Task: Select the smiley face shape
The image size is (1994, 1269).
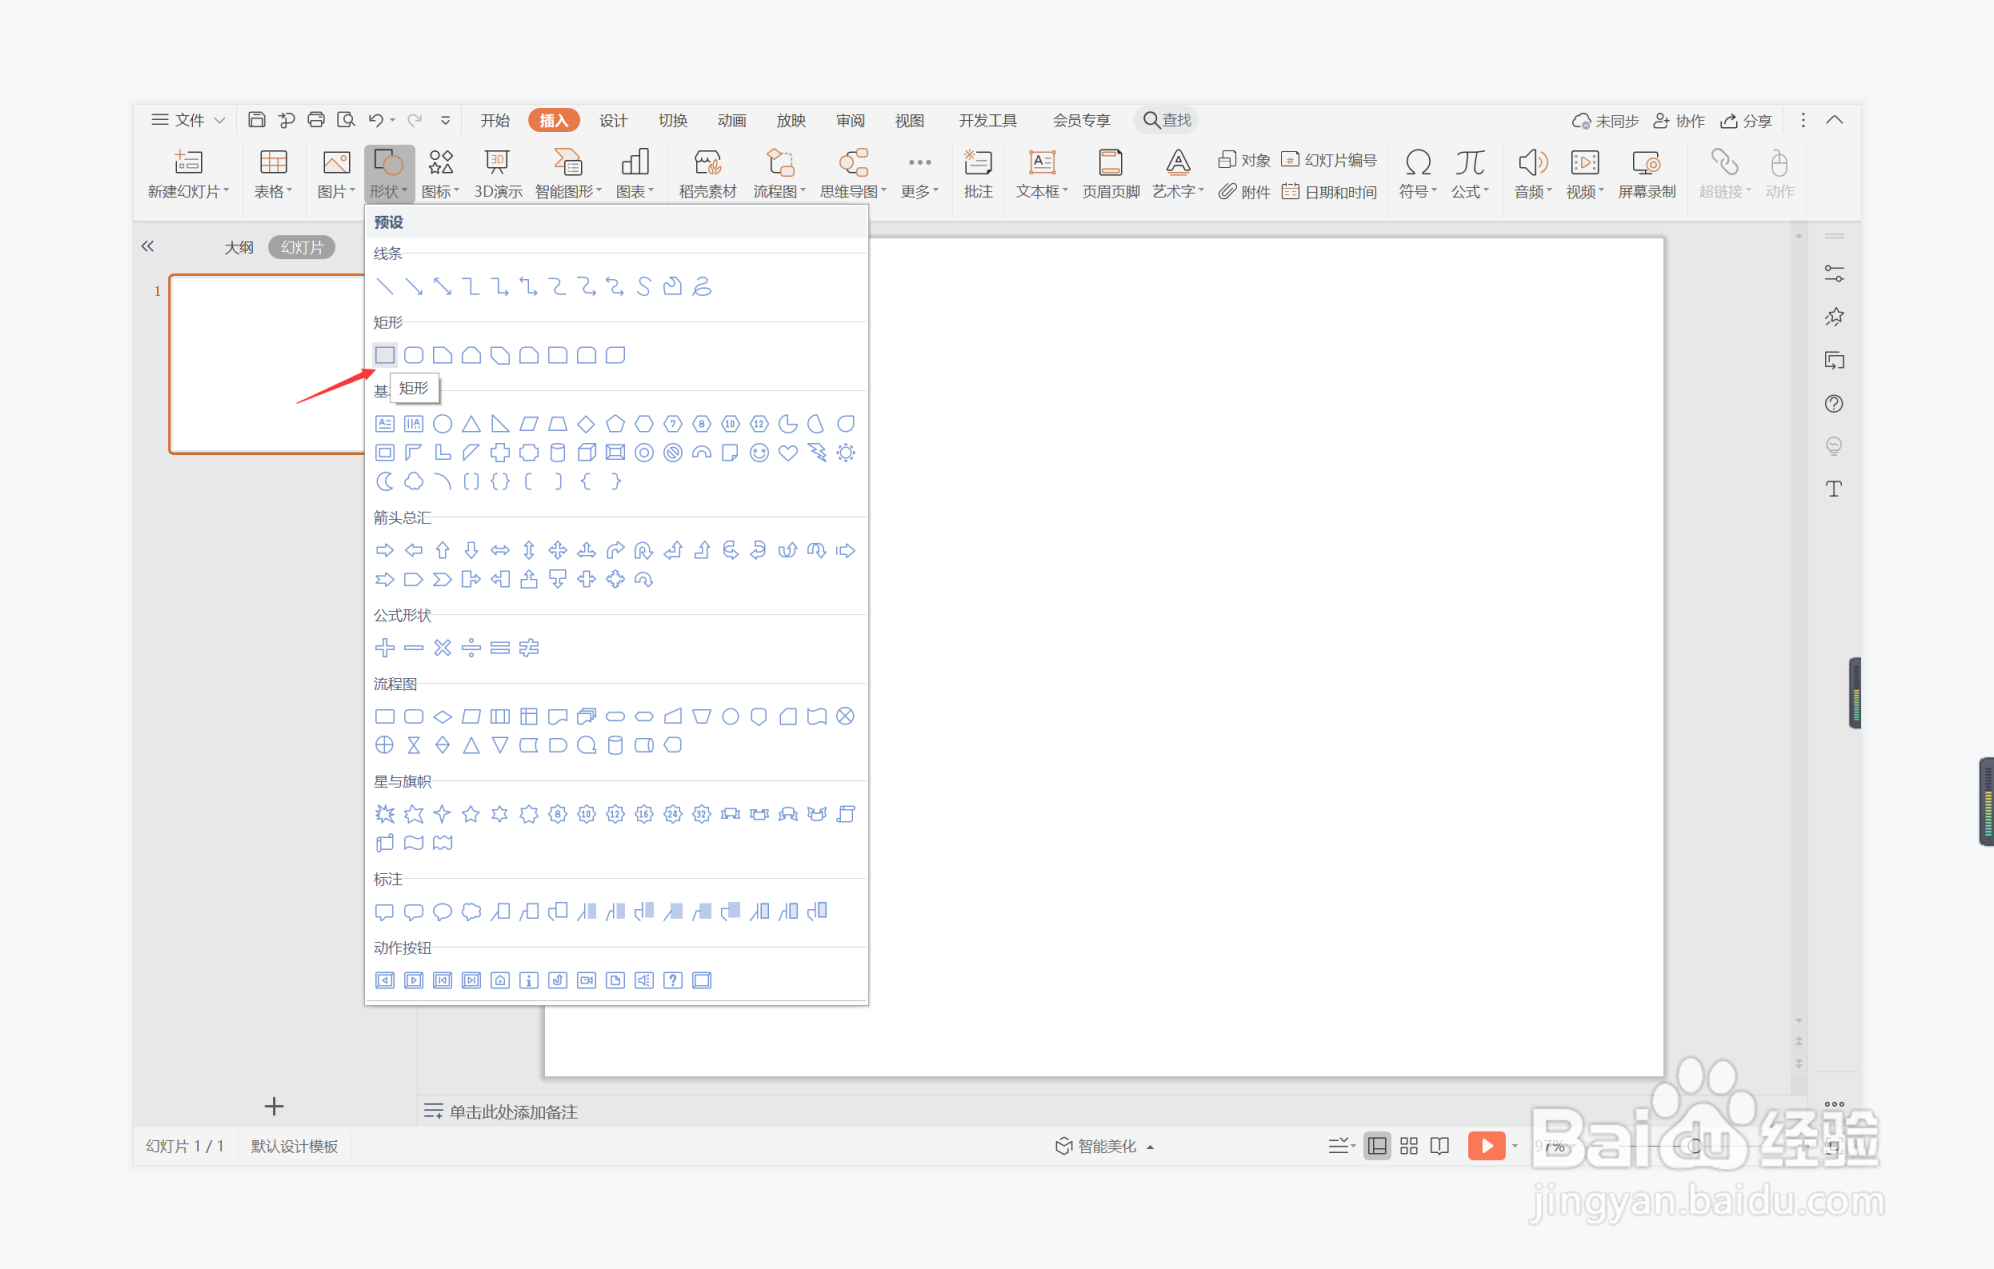Action: [759, 453]
